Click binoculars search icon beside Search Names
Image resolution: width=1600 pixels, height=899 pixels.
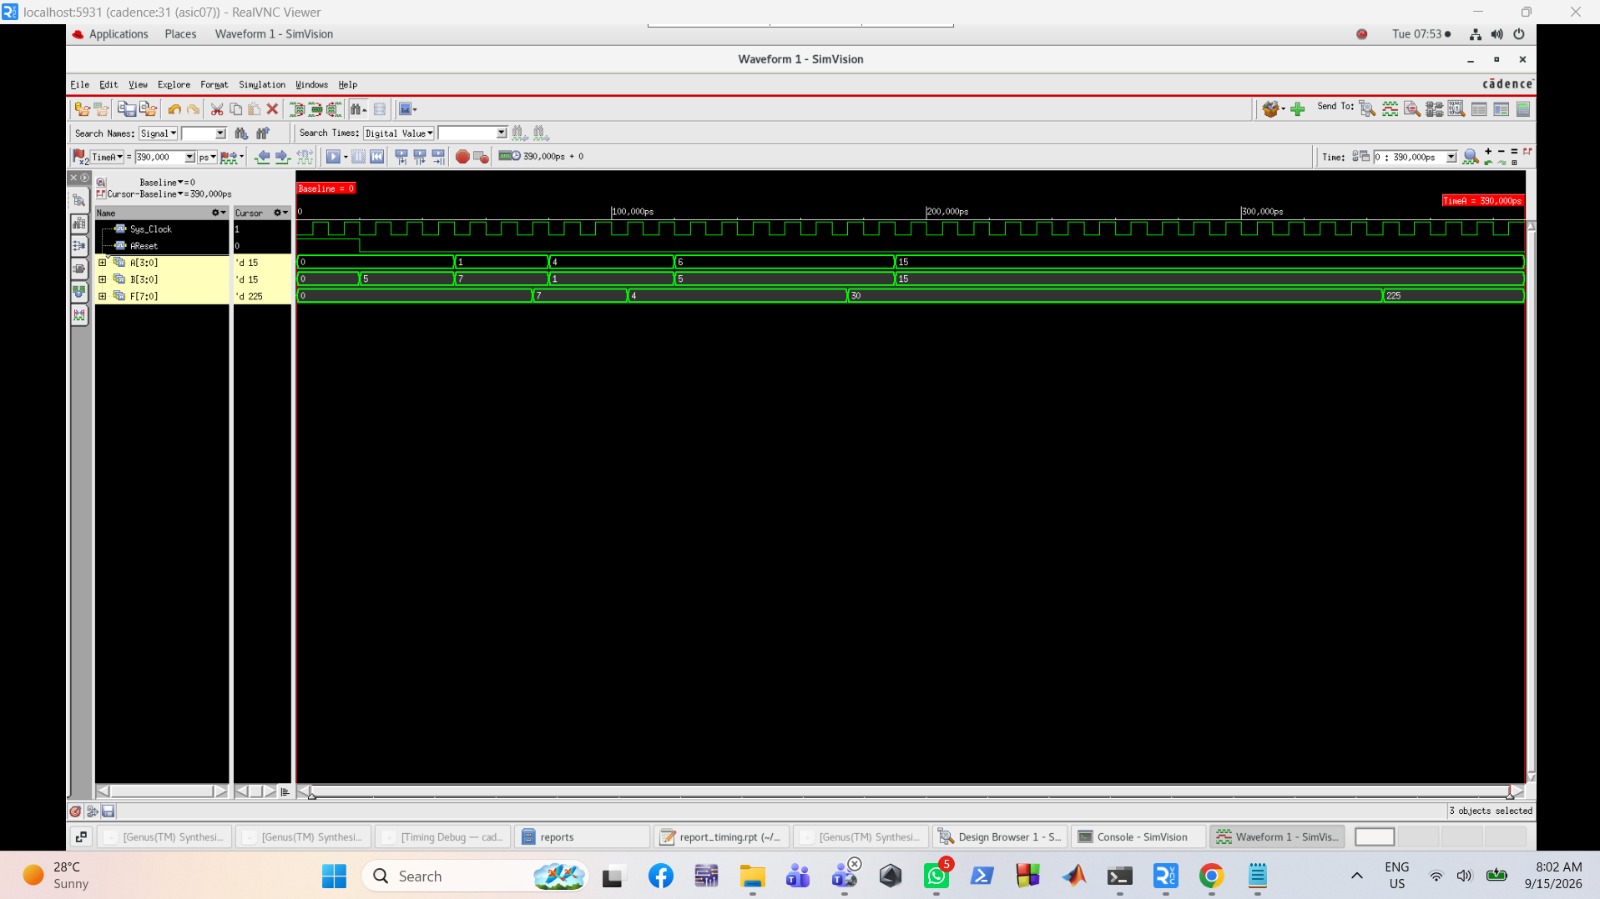241,133
